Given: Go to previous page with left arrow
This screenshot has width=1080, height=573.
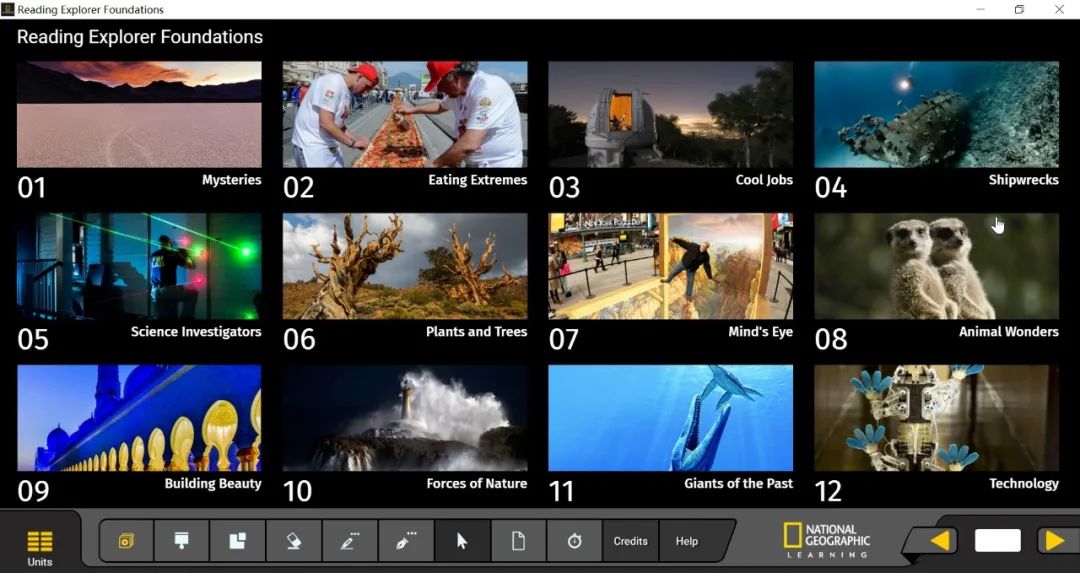Looking at the screenshot, I should 939,541.
